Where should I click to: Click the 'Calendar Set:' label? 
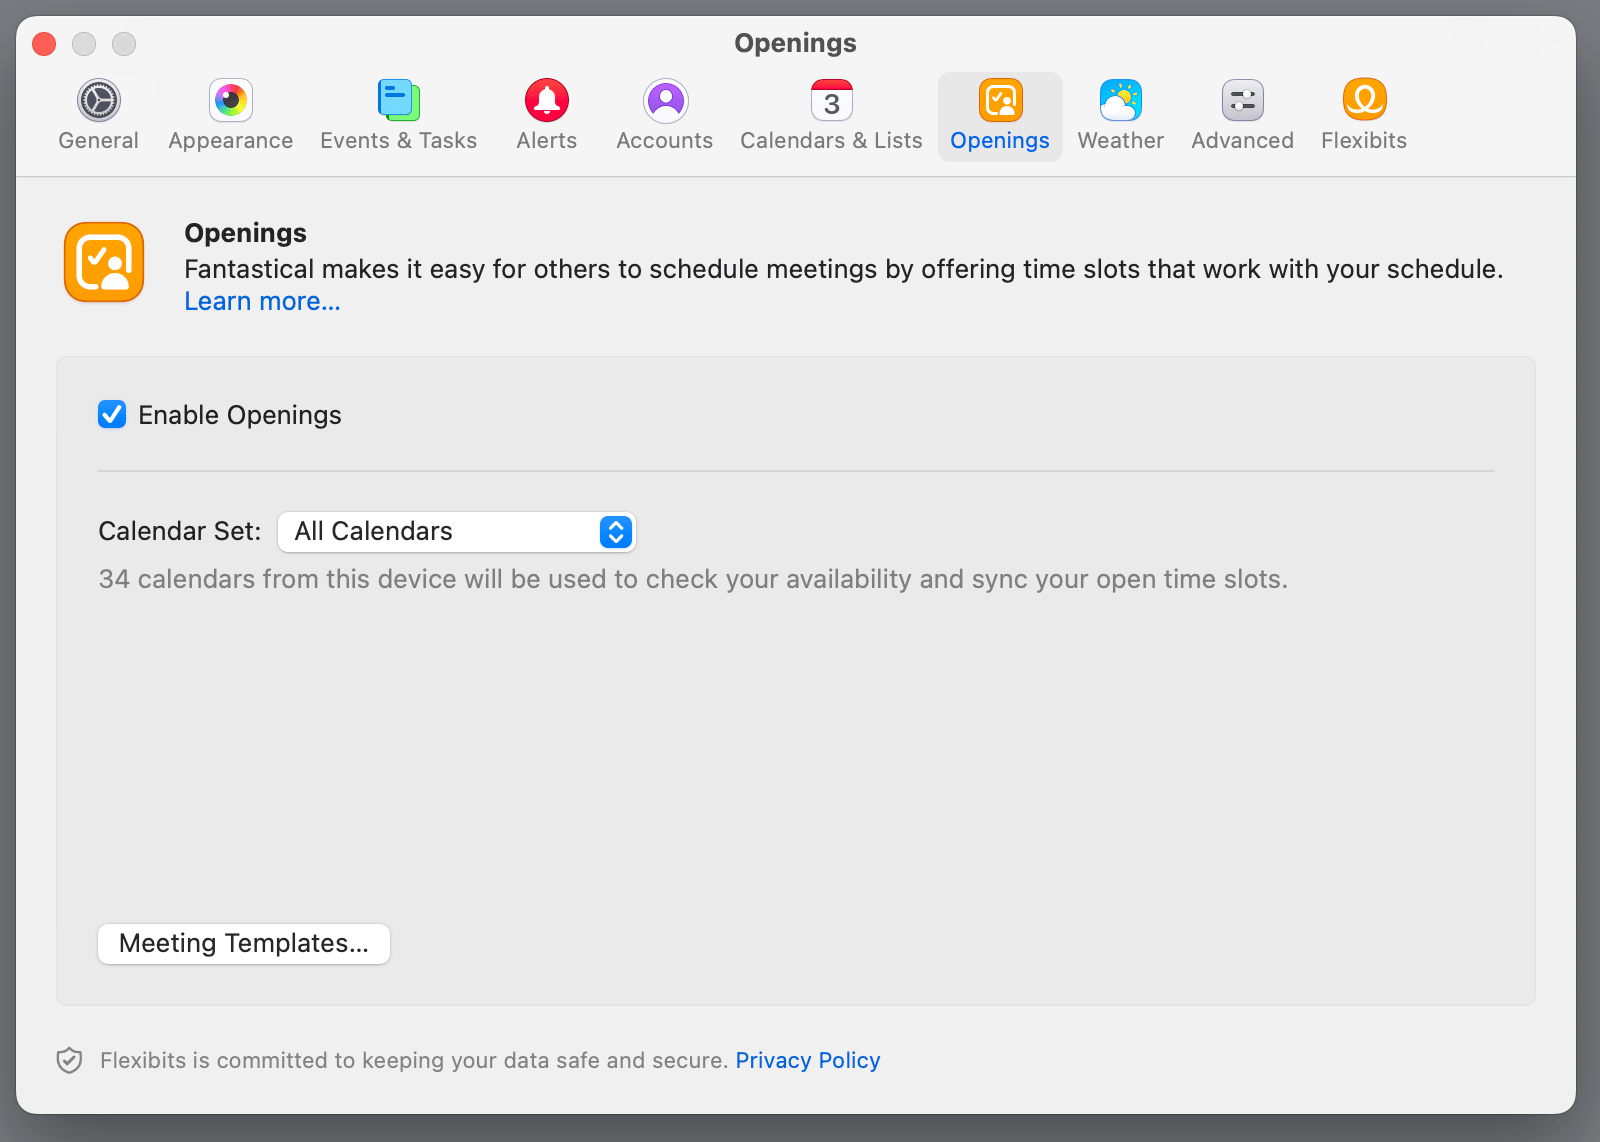click(180, 531)
